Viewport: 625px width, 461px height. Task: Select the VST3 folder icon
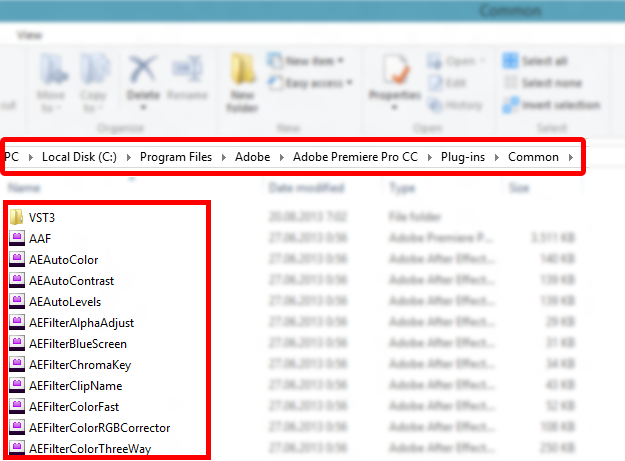(x=16, y=217)
